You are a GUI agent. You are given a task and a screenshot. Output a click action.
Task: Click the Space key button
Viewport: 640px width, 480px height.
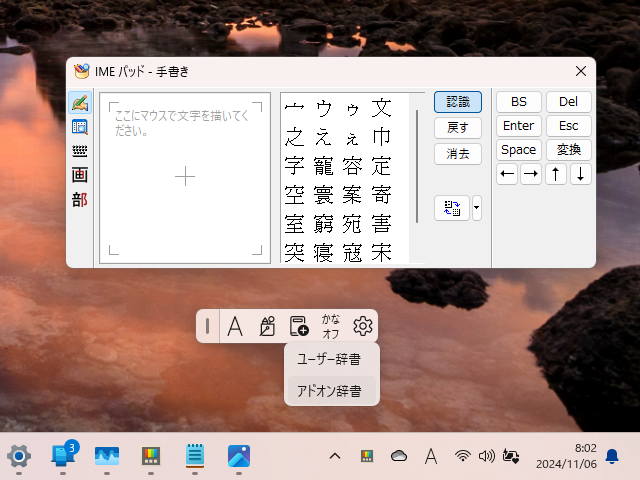coord(519,150)
